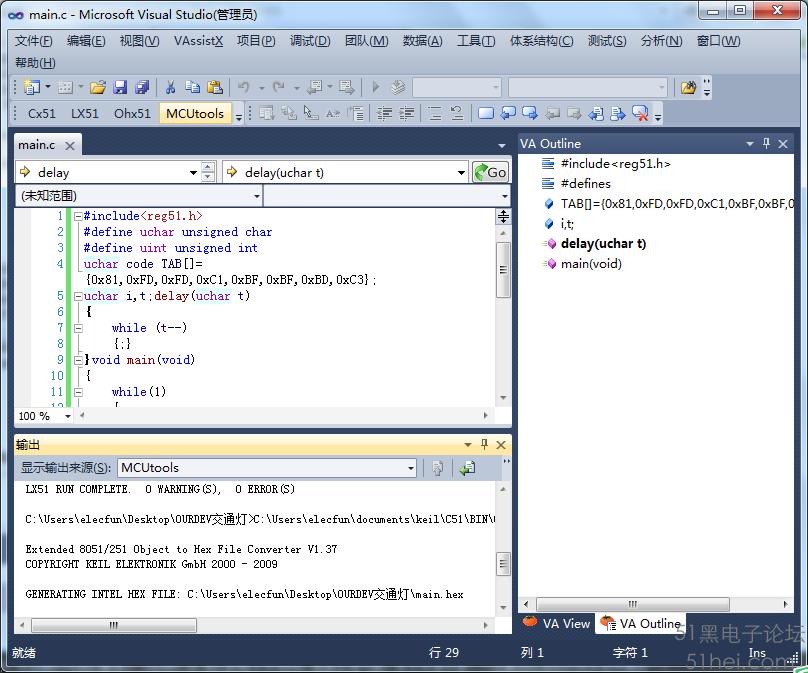Click the Start Debugging play icon
Image resolution: width=808 pixels, height=673 pixels.
(376, 88)
